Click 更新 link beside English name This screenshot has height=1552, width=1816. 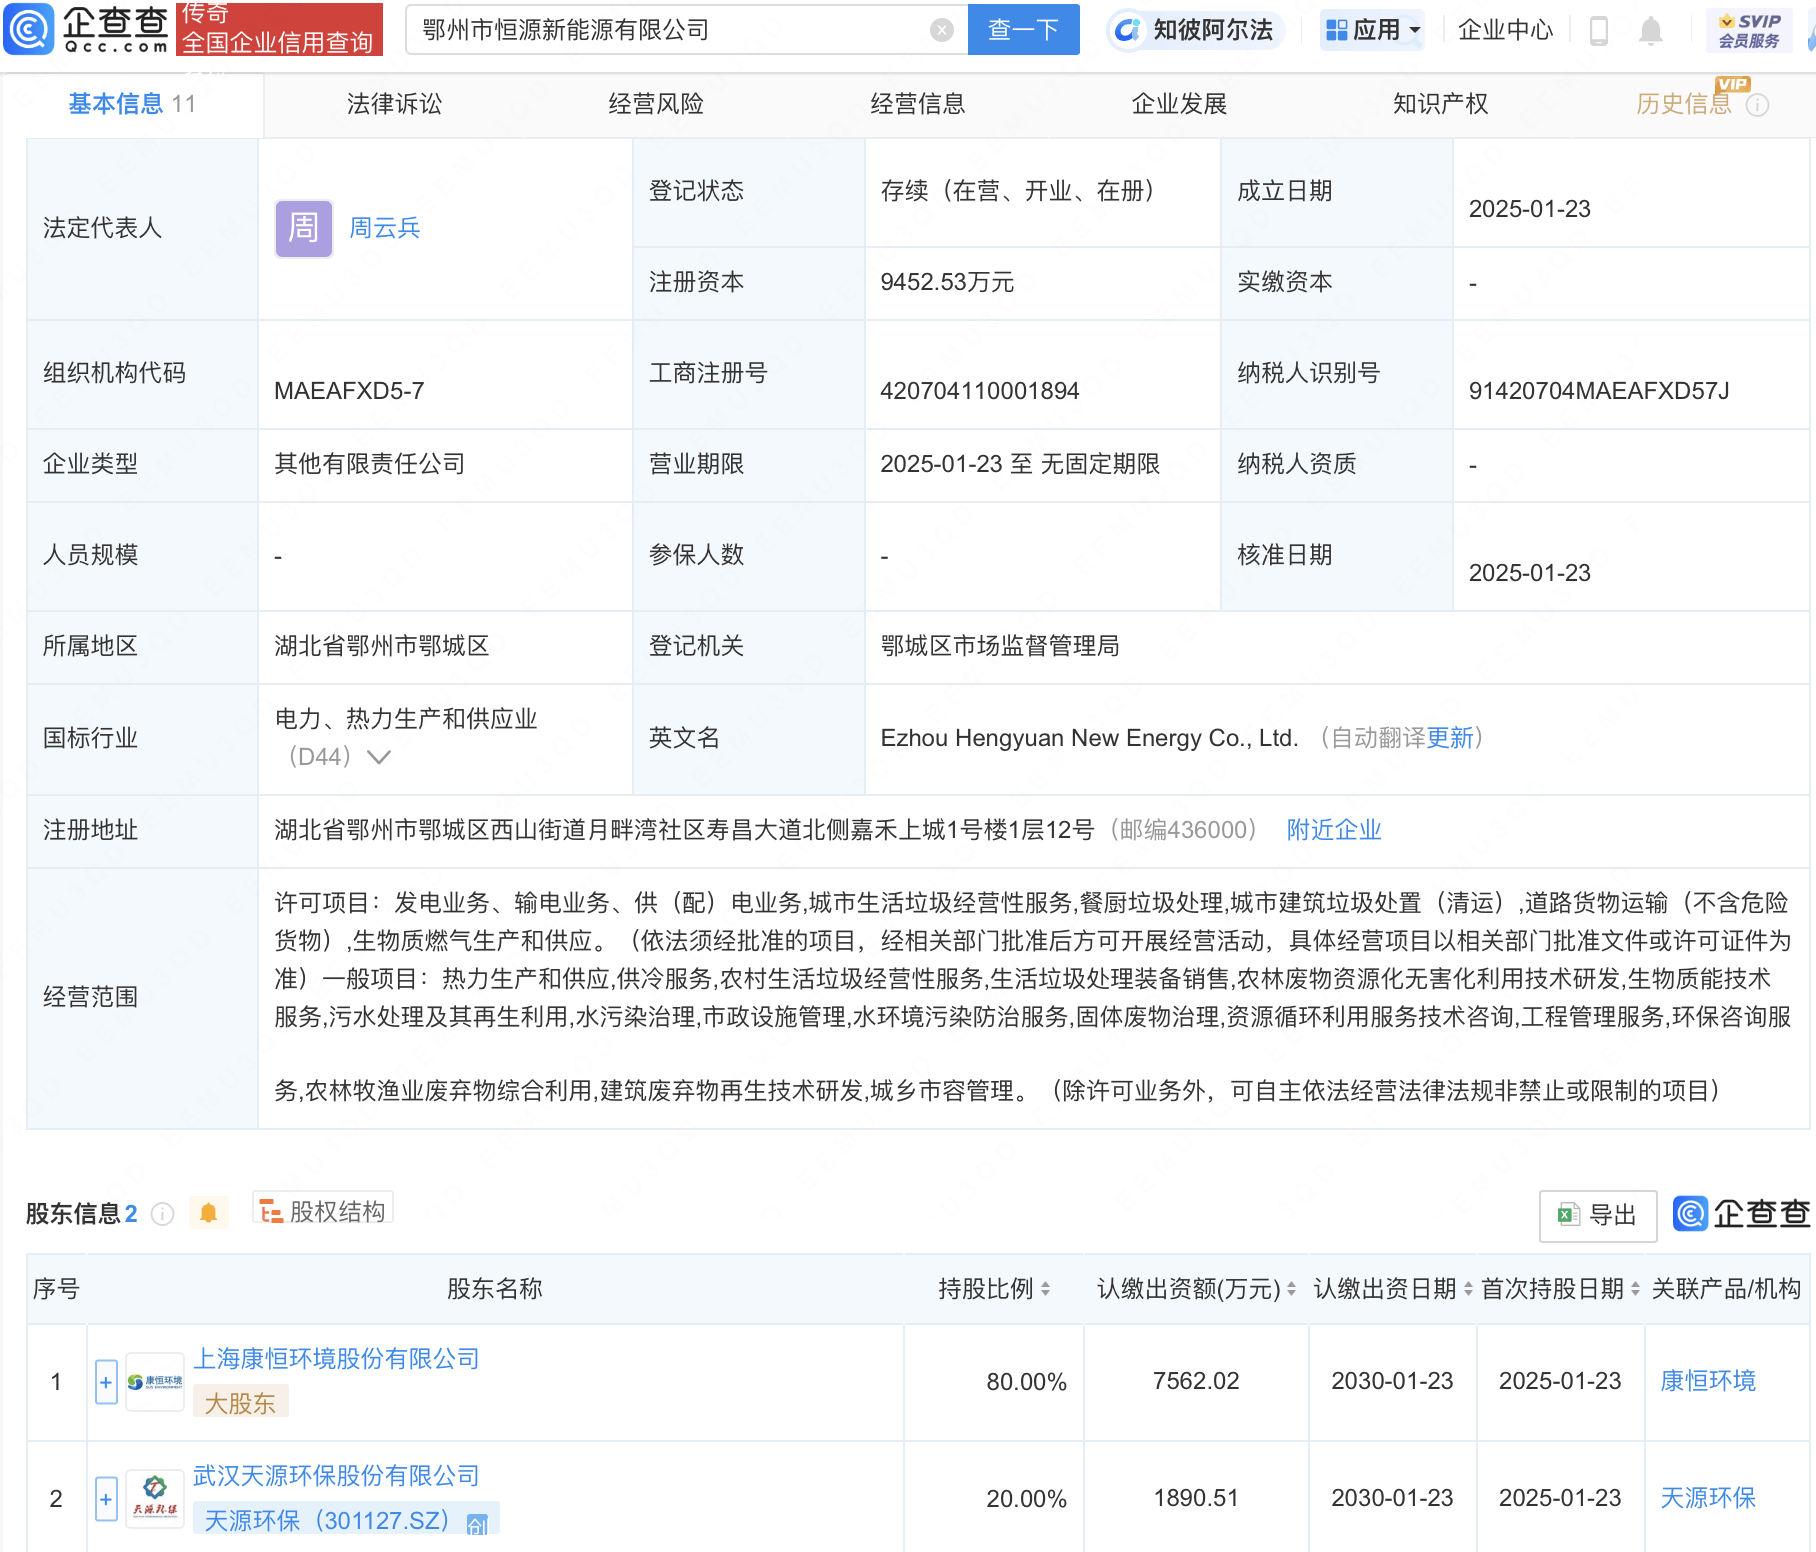click(x=1450, y=738)
